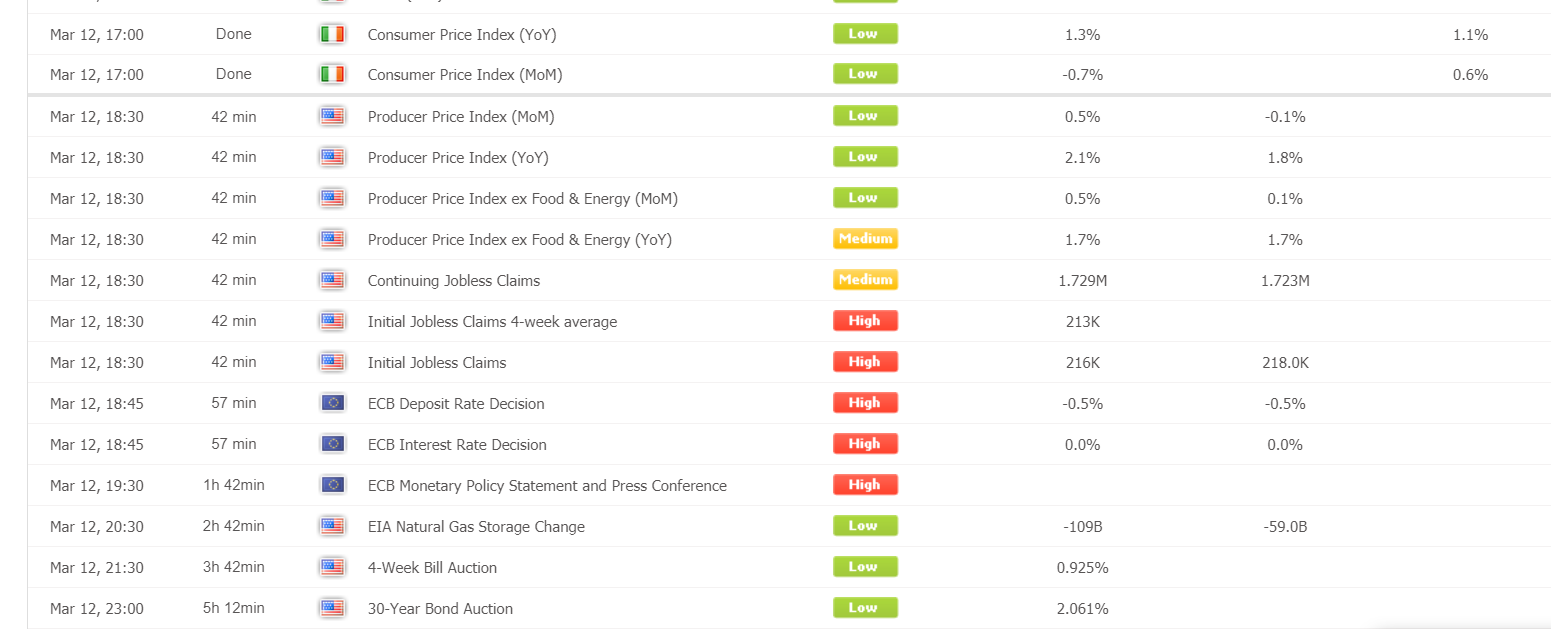Viewport: 1551px width, 629px height.
Task: Click the High badge for ECB Deposit Rate Decision
Action: coord(865,403)
